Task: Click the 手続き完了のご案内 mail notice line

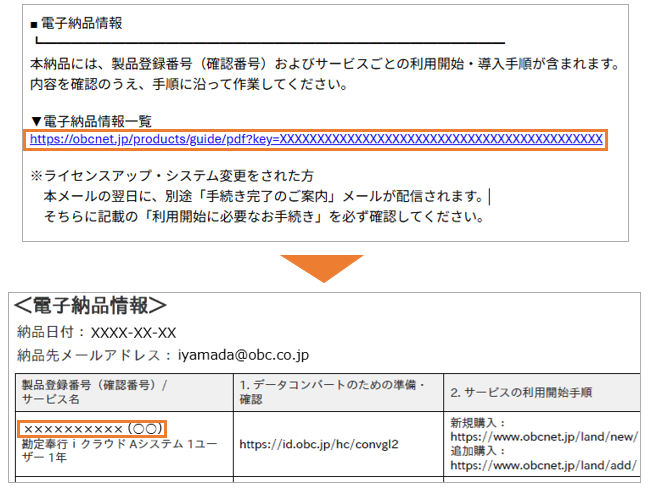Action: (x=263, y=196)
